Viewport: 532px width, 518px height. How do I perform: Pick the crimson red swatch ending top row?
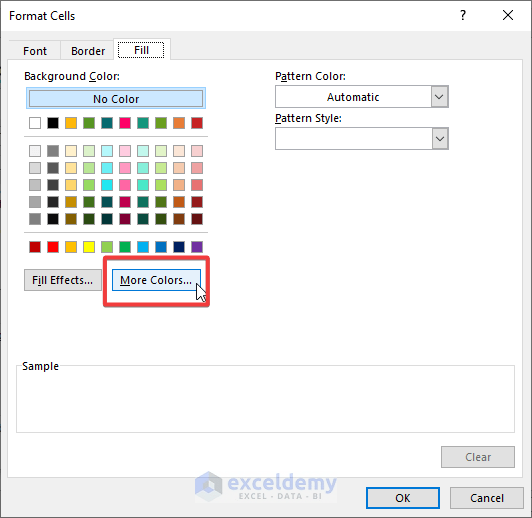tap(197, 123)
